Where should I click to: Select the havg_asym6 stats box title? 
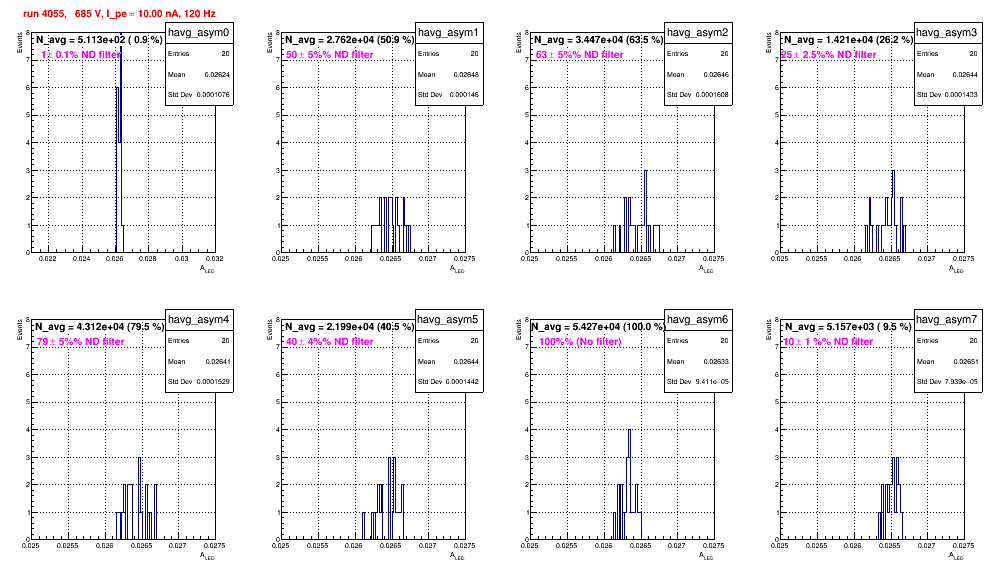698,319
